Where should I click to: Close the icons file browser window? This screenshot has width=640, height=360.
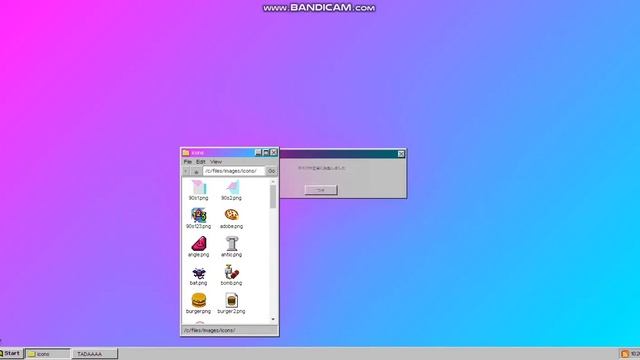[x=274, y=153]
